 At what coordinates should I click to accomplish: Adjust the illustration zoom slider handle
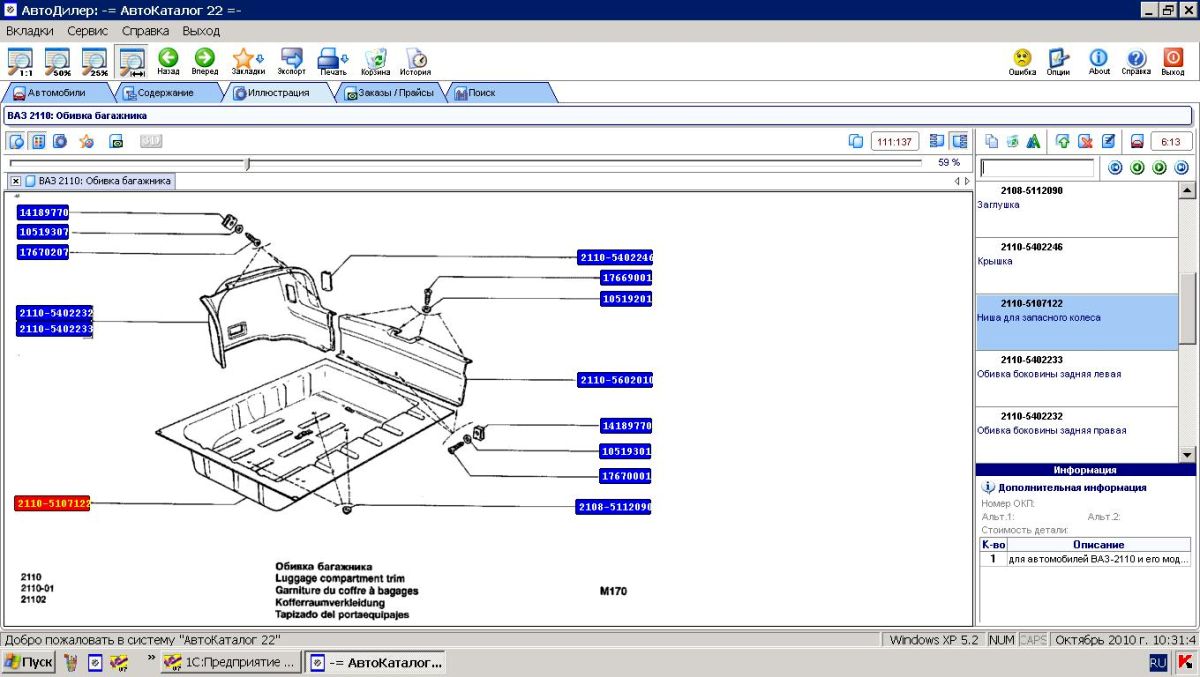coord(247,162)
